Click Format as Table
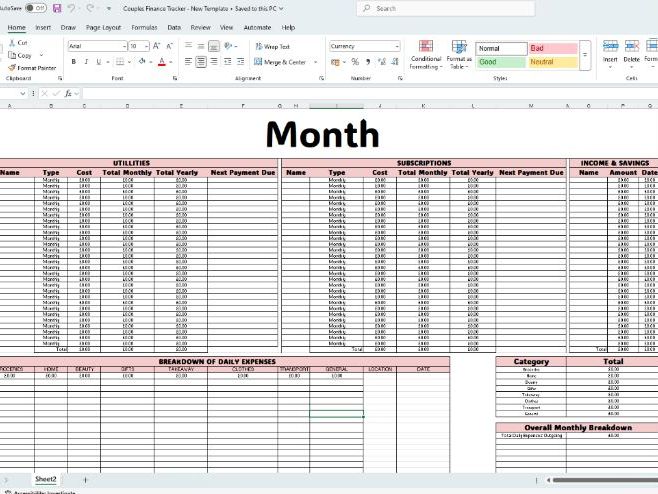The image size is (658, 494). coord(459,55)
